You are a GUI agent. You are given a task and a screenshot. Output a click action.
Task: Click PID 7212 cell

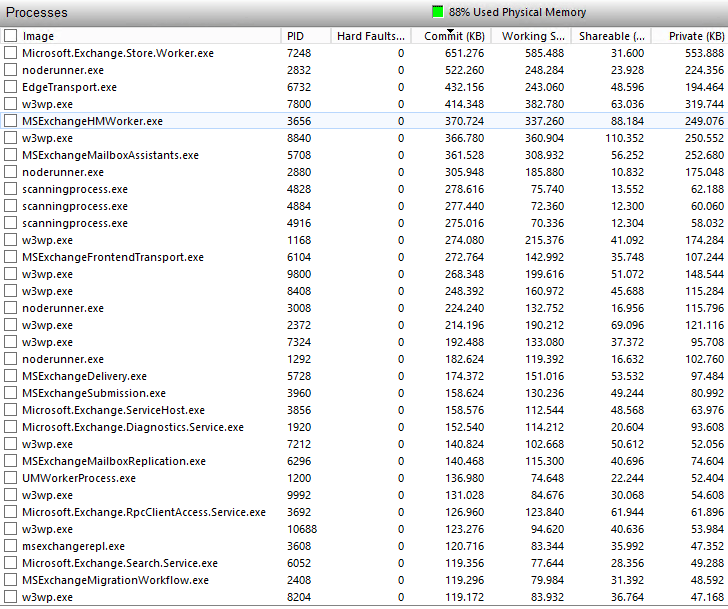pyautogui.click(x=299, y=444)
